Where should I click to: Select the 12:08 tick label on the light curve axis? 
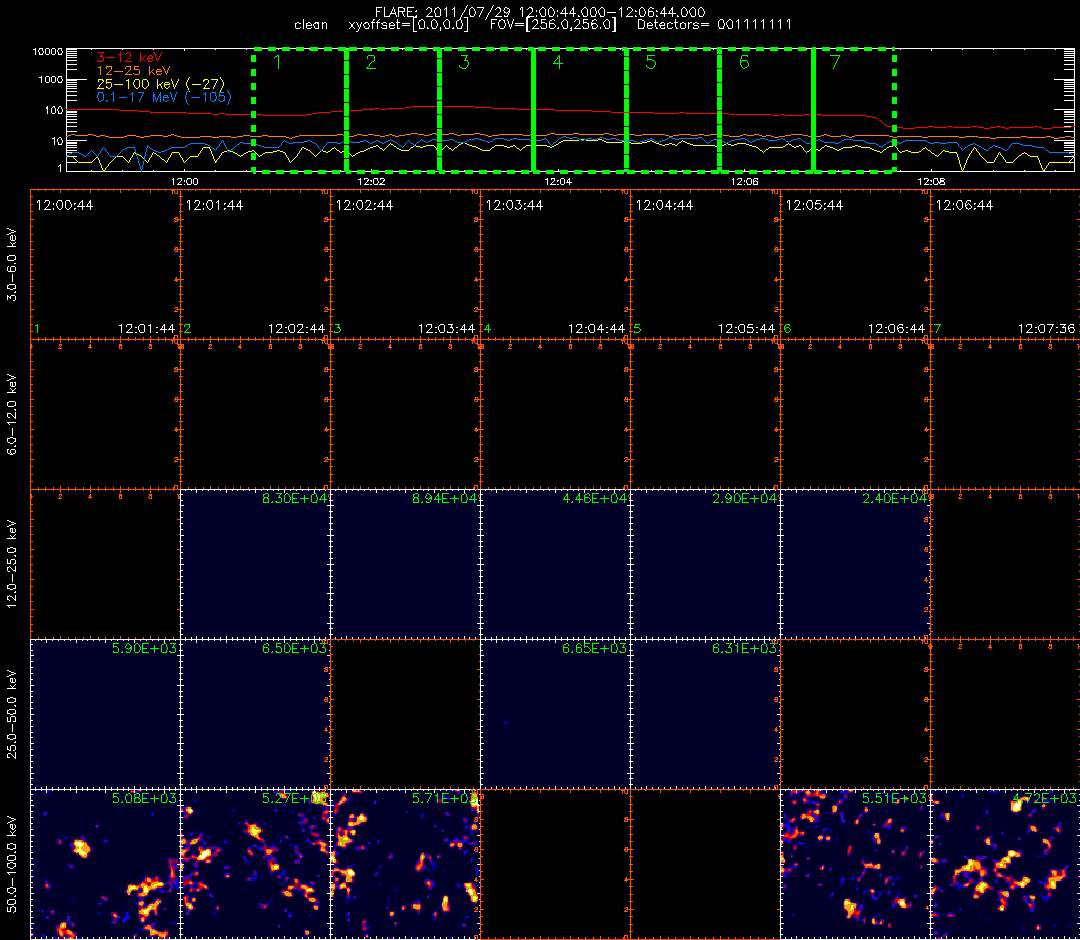(931, 182)
